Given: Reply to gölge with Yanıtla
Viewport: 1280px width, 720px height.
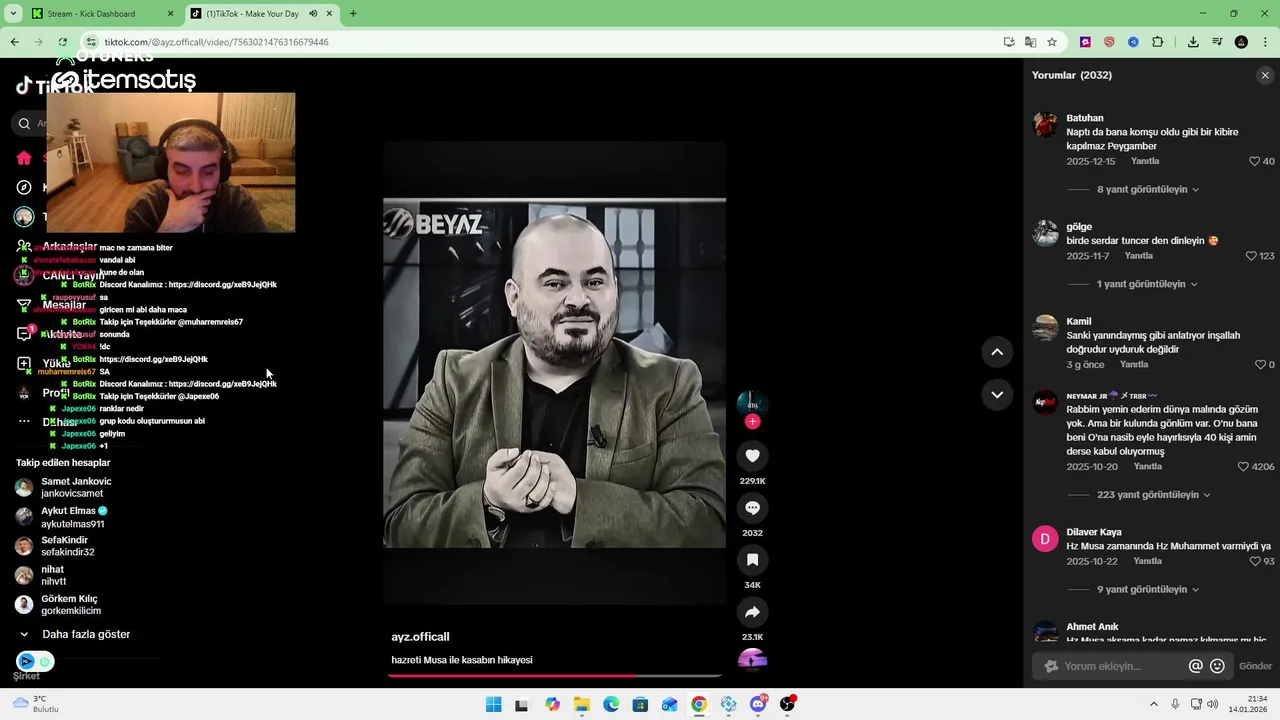Looking at the screenshot, I should point(1139,256).
